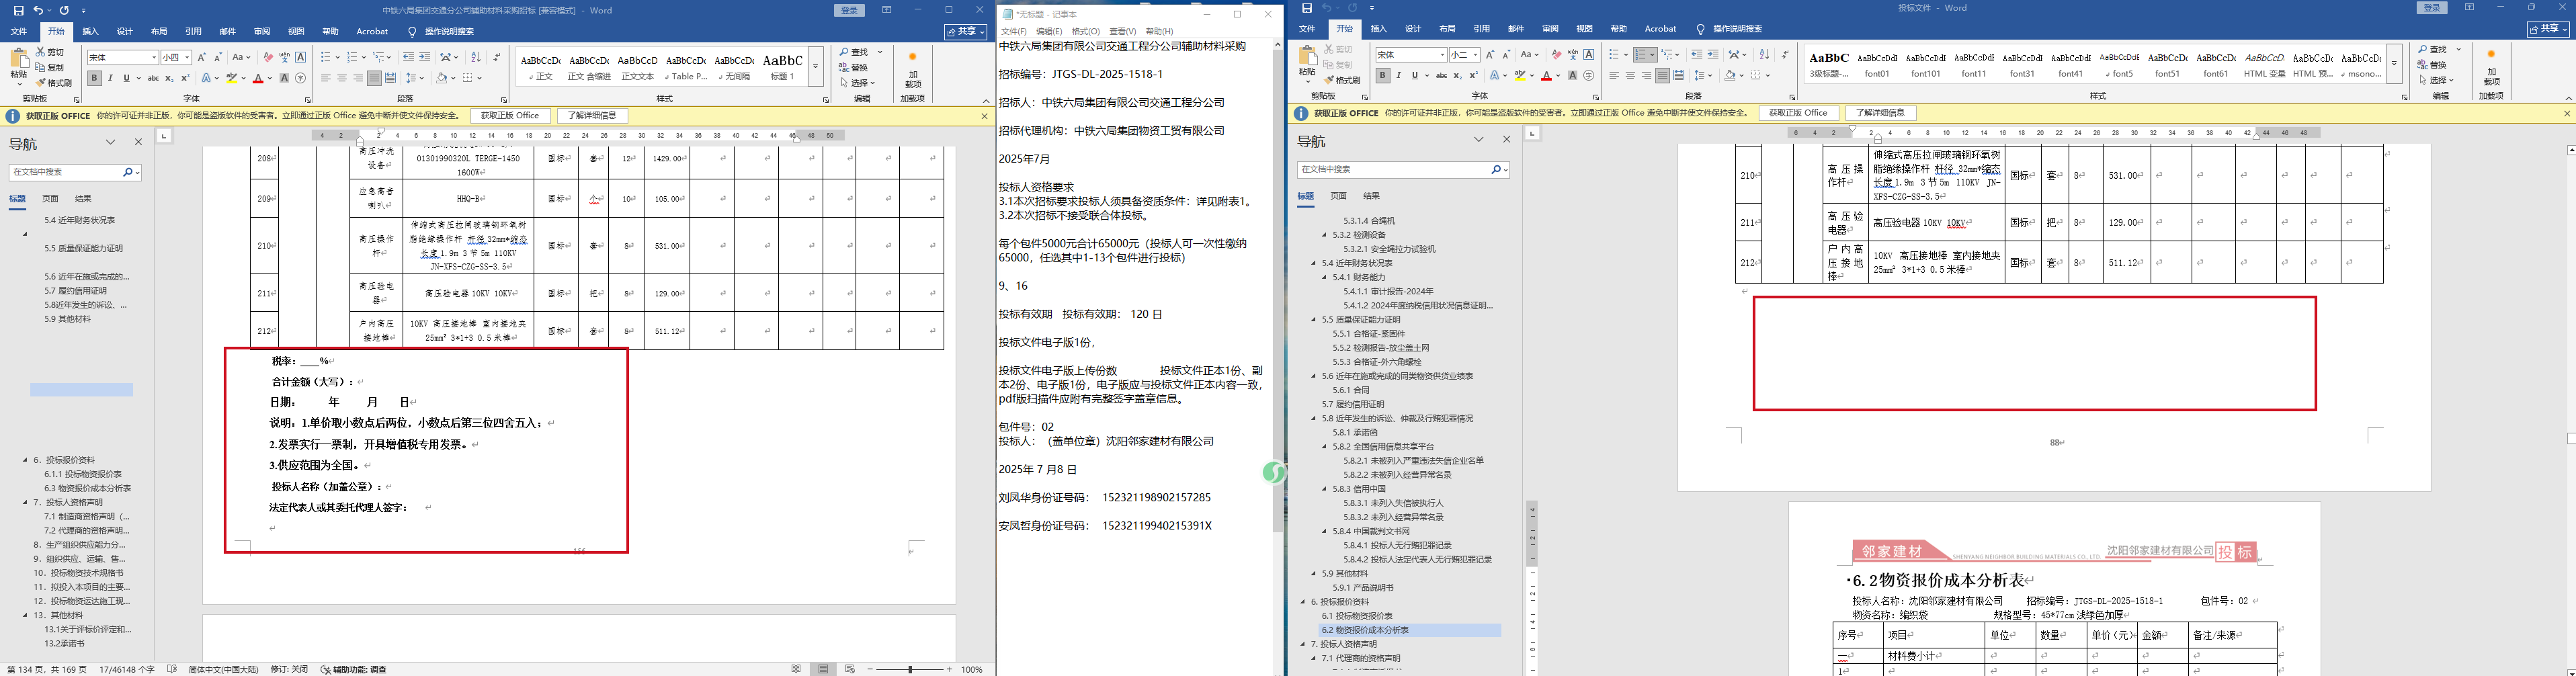
Task: Open font size dropdown in right Word
Action: [x=1475, y=55]
